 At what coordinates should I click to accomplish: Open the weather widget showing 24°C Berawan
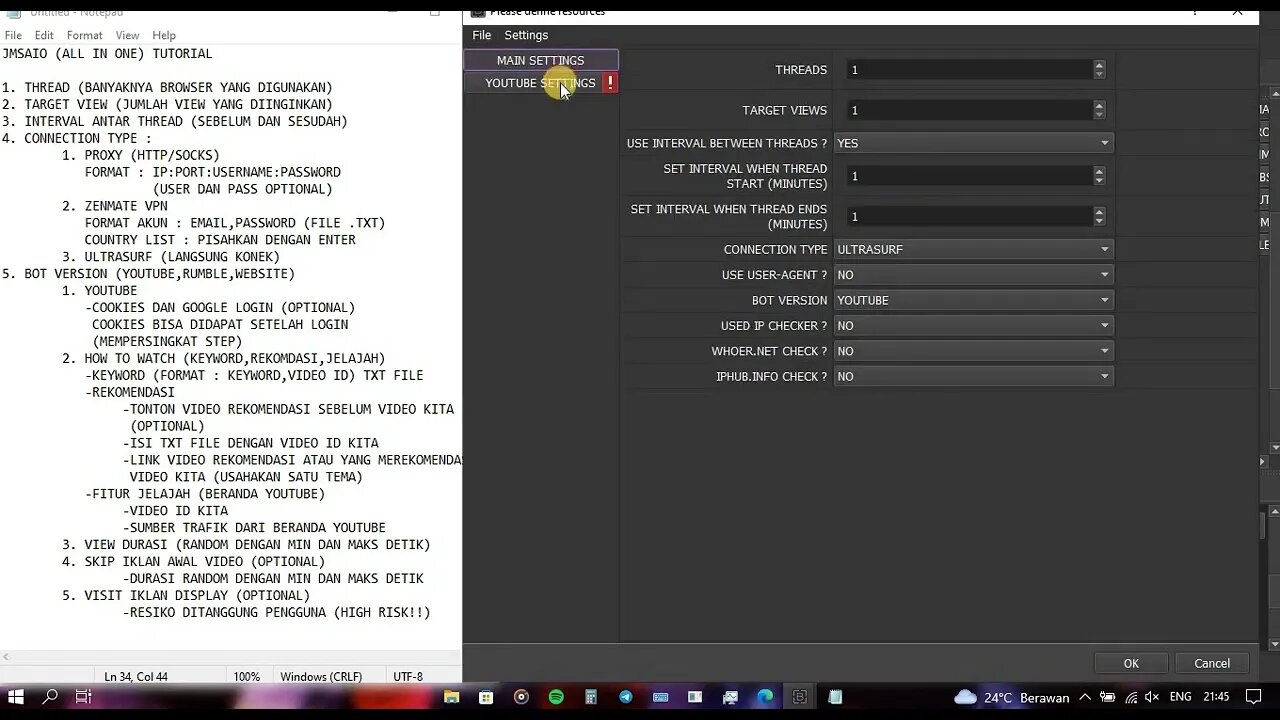coord(1012,697)
